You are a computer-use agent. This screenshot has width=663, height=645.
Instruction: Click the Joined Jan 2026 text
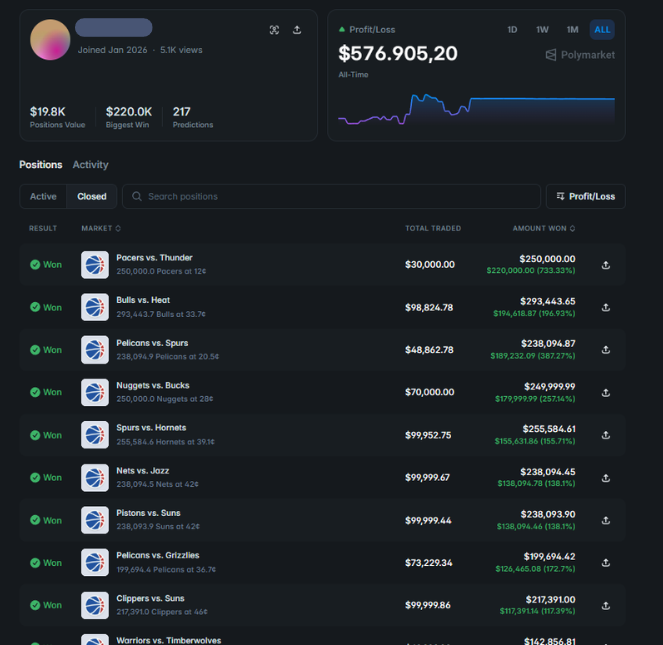[x=112, y=50]
